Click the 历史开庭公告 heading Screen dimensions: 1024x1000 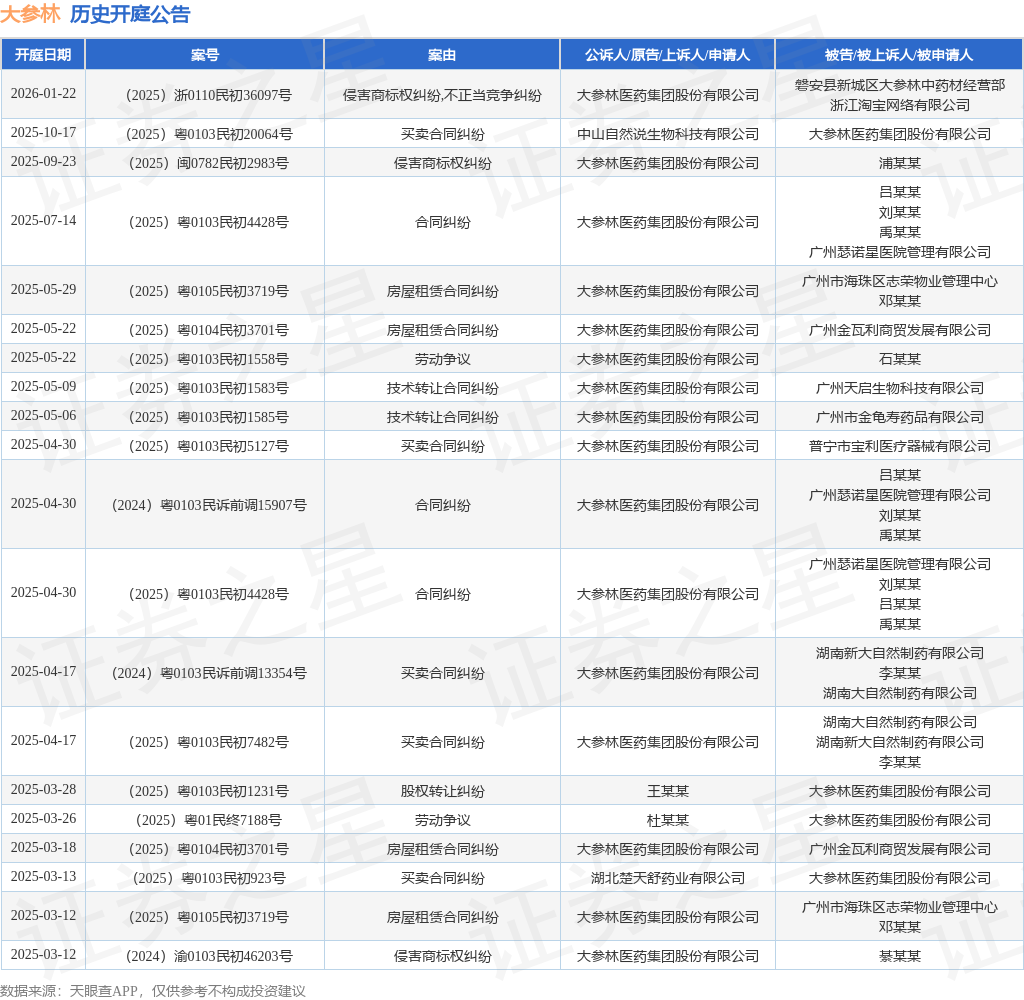[x=130, y=14]
